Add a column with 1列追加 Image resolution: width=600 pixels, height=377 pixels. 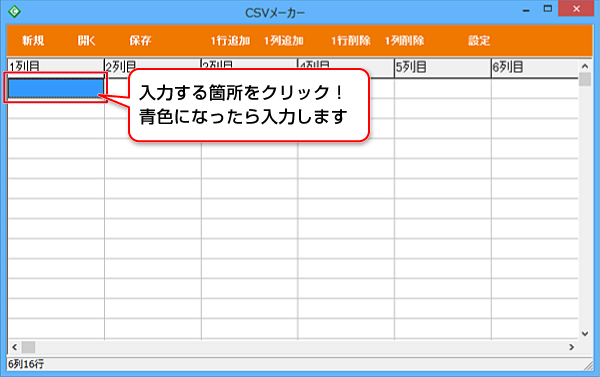click(284, 41)
